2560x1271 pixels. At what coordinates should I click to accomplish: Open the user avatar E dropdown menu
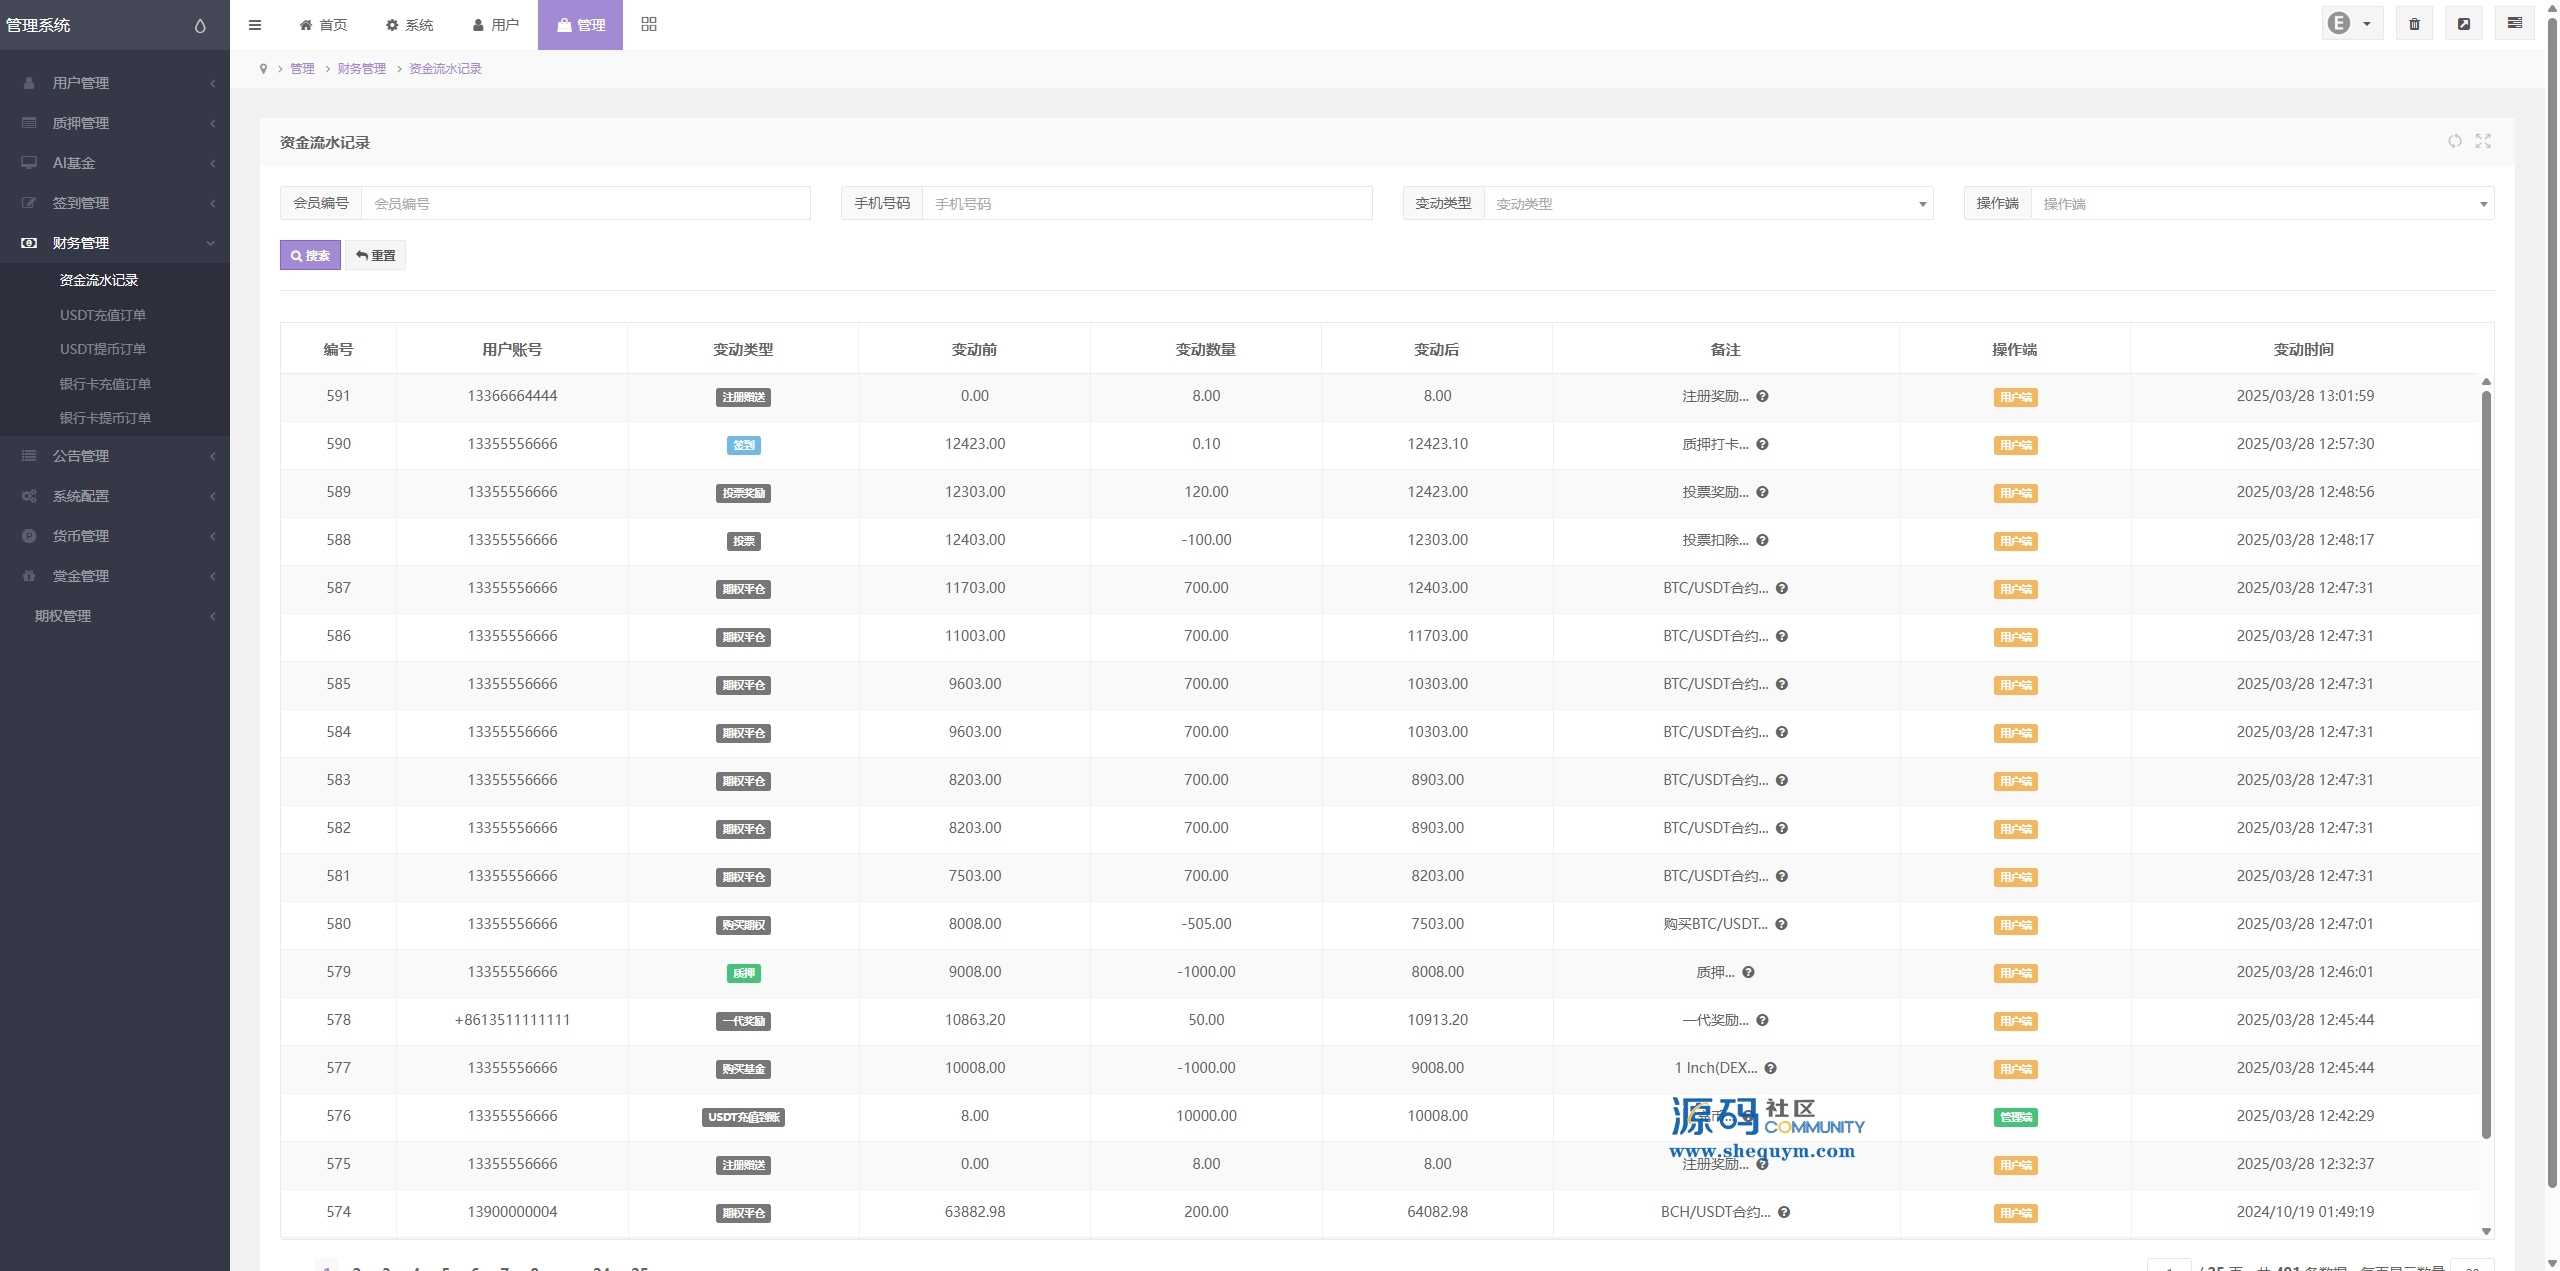(2351, 24)
